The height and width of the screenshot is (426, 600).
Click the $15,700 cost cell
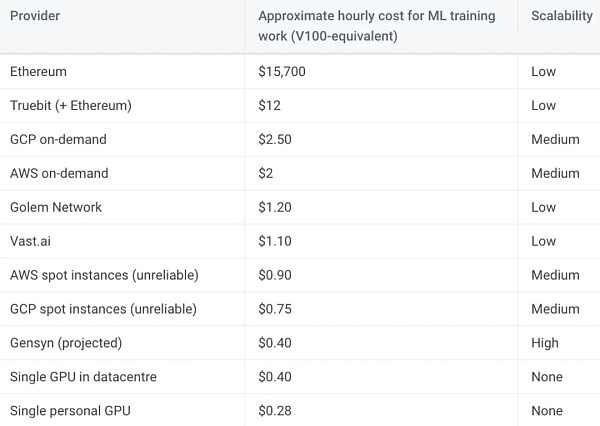pyautogui.click(x=282, y=72)
